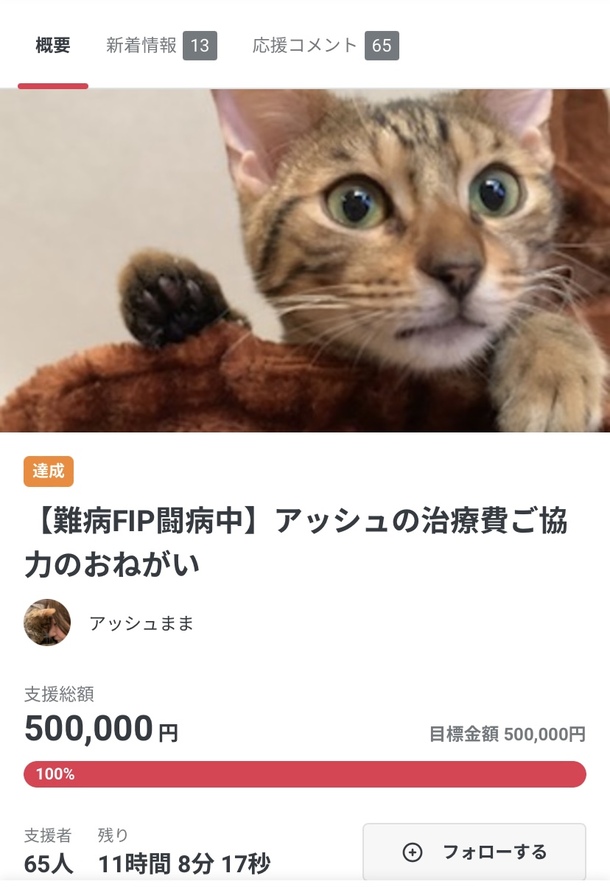Click the 100% red progress bar
Viewport: 610px width, 887px height.
304,774
